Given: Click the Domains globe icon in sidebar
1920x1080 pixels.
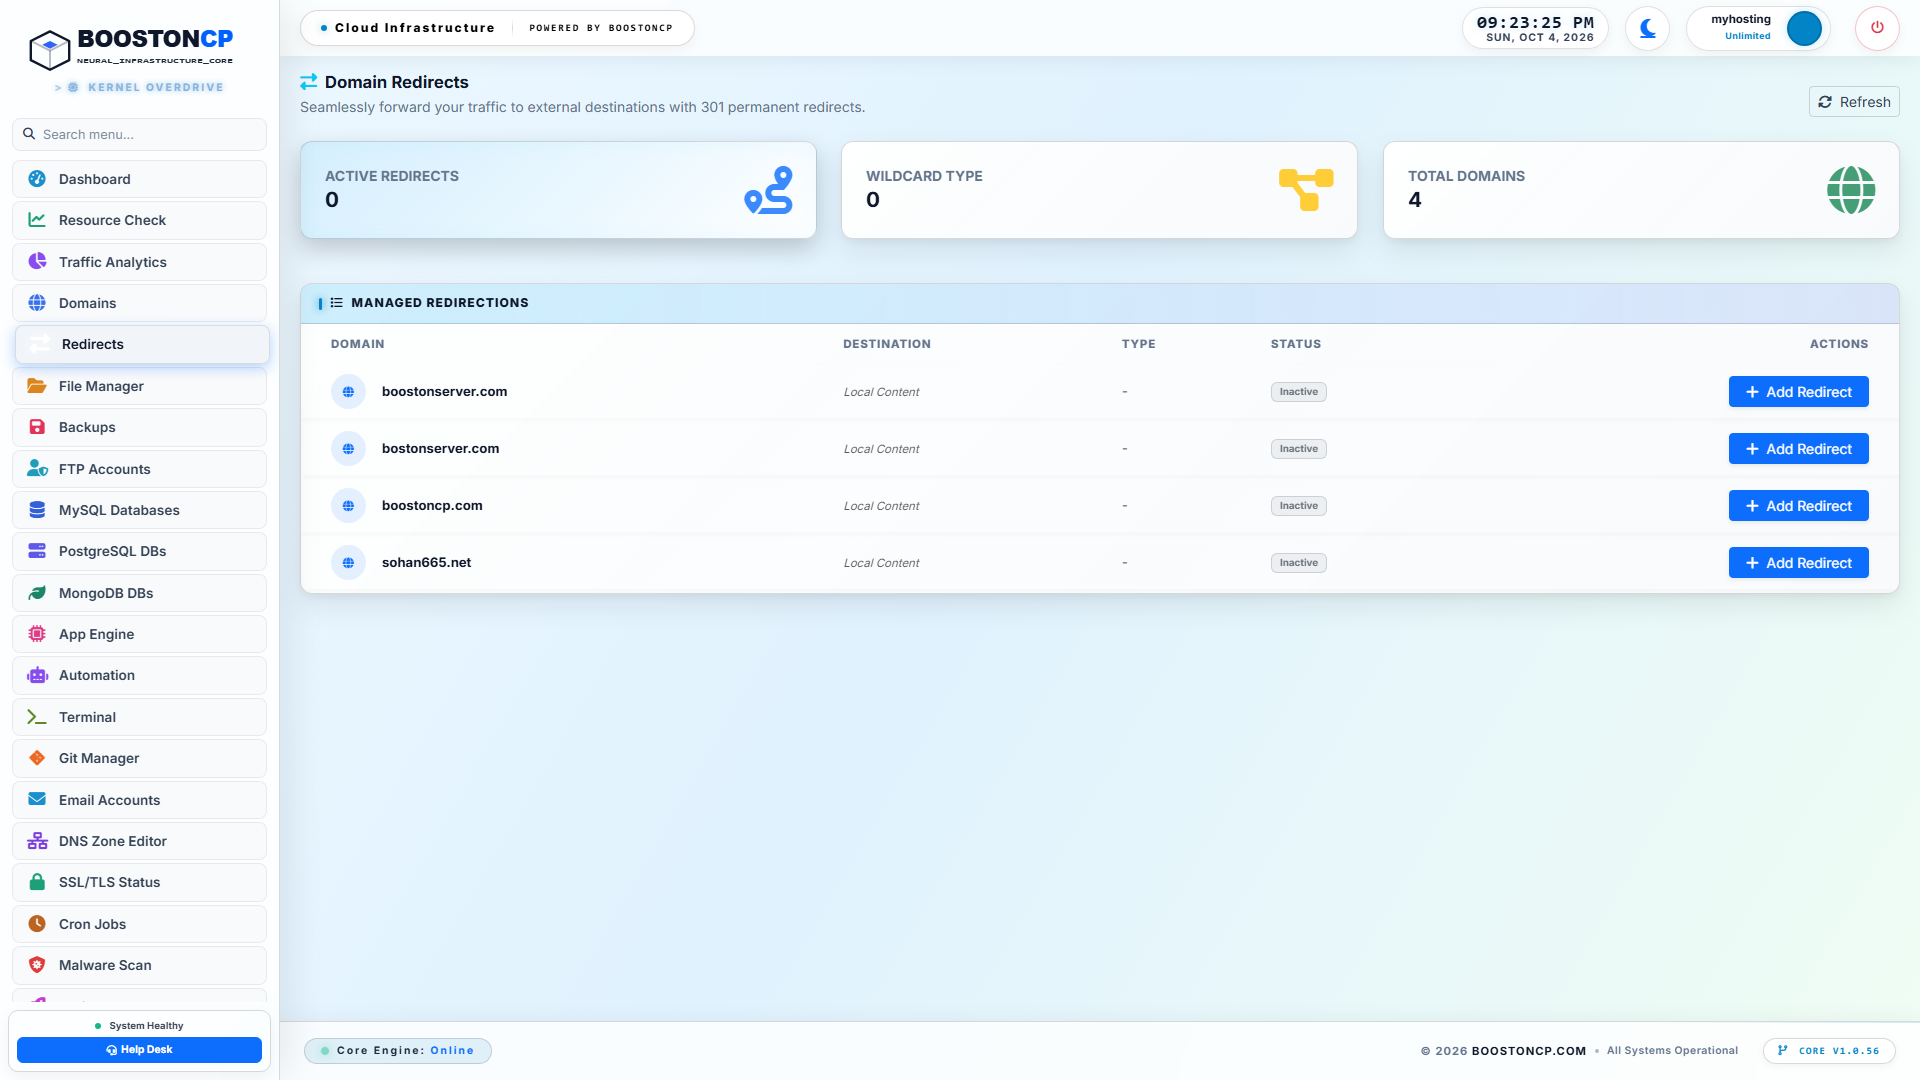Looking at the screenshot, I should (x=37, y=303).
